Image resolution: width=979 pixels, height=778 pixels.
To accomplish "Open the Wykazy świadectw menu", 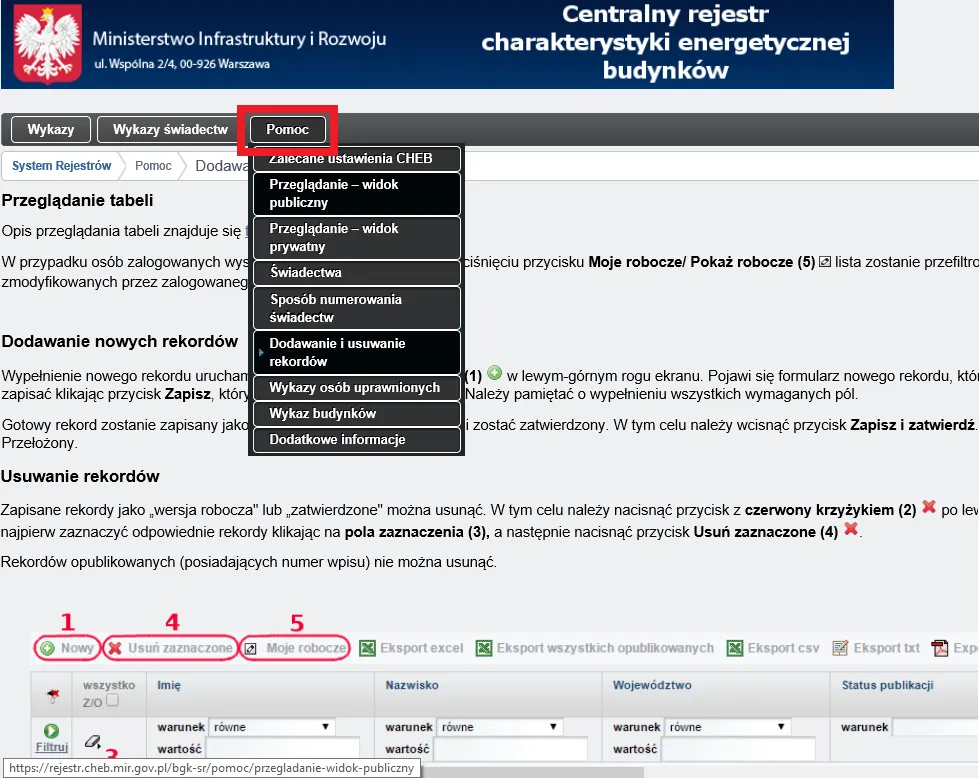I will point(170,130).
